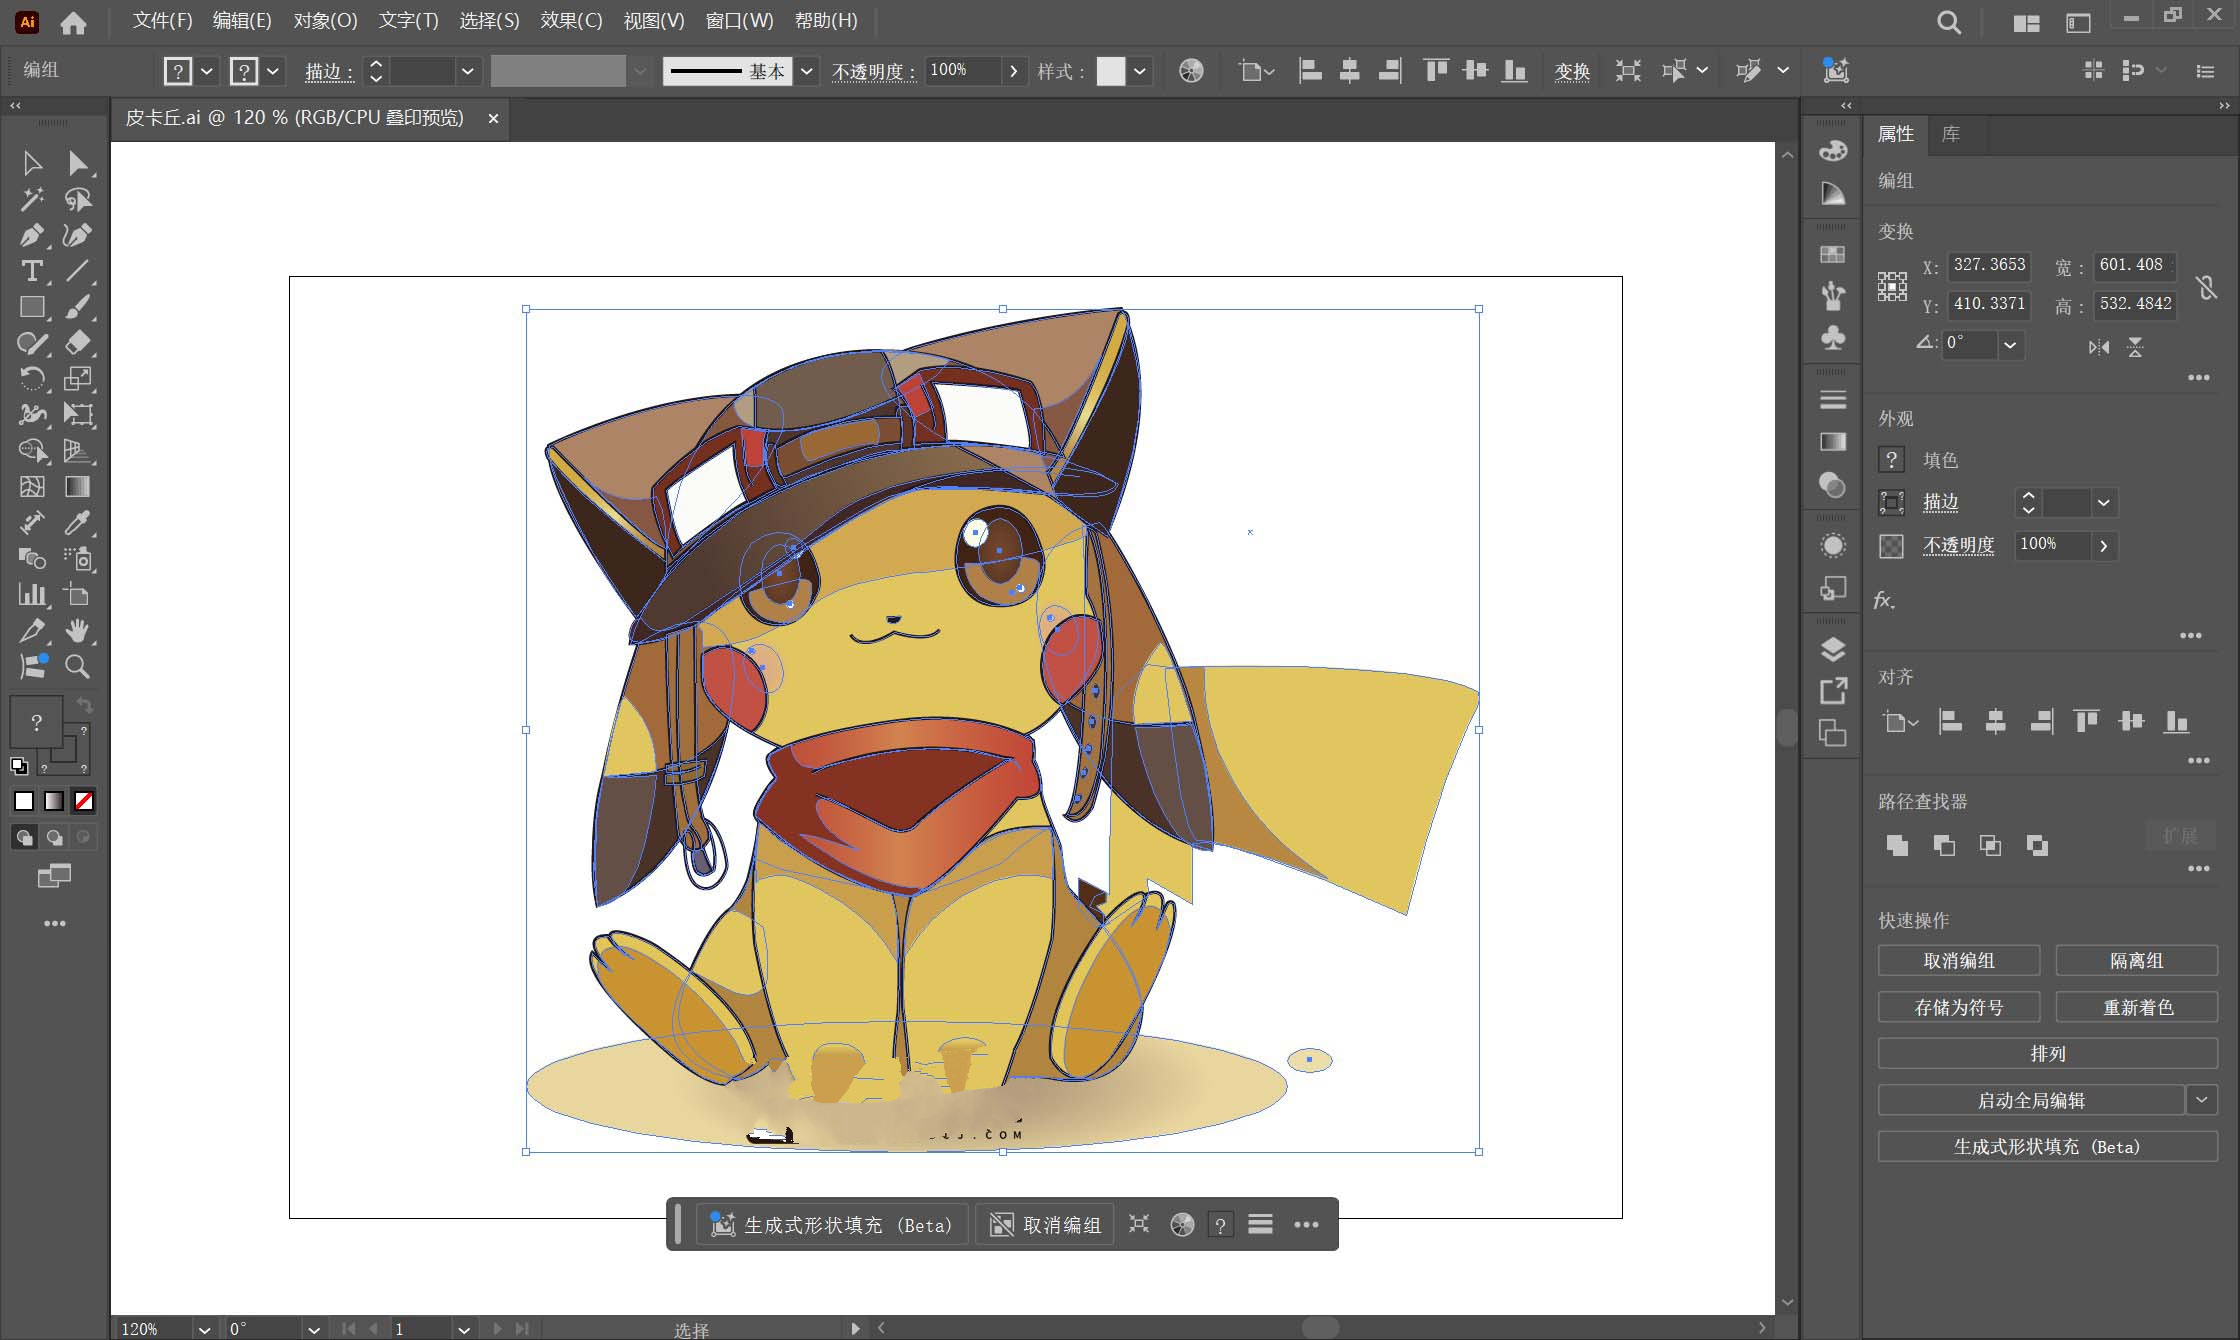Select the Artboard tool
Screen dimensions: 2240x1340
pyautogui.click(x=78, y=595)
